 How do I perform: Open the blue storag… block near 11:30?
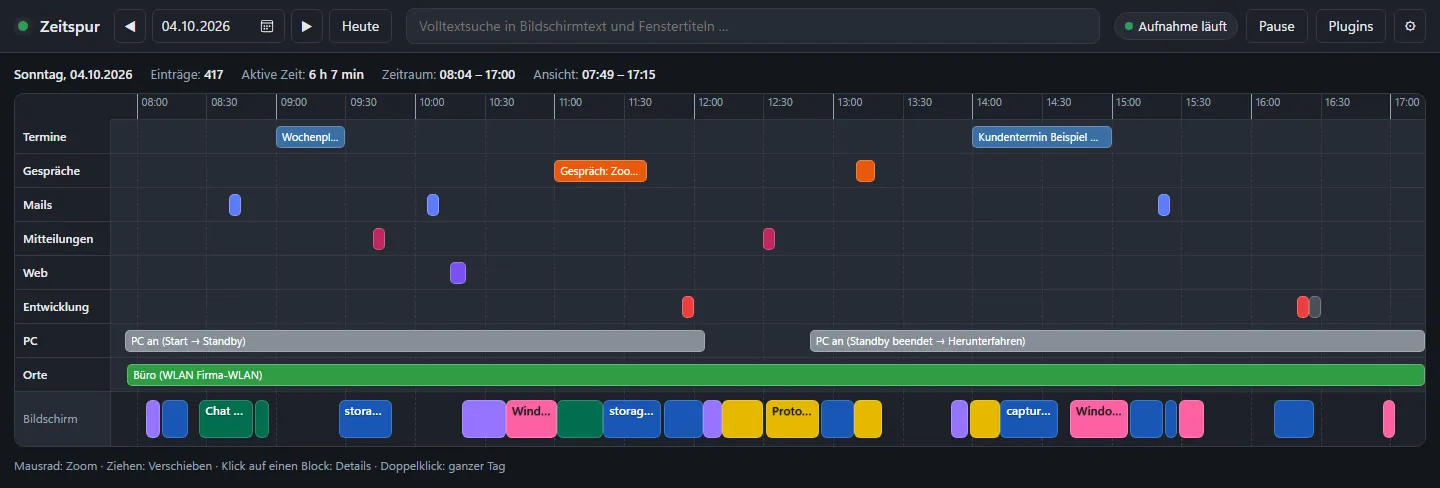[x=632, y=419]
